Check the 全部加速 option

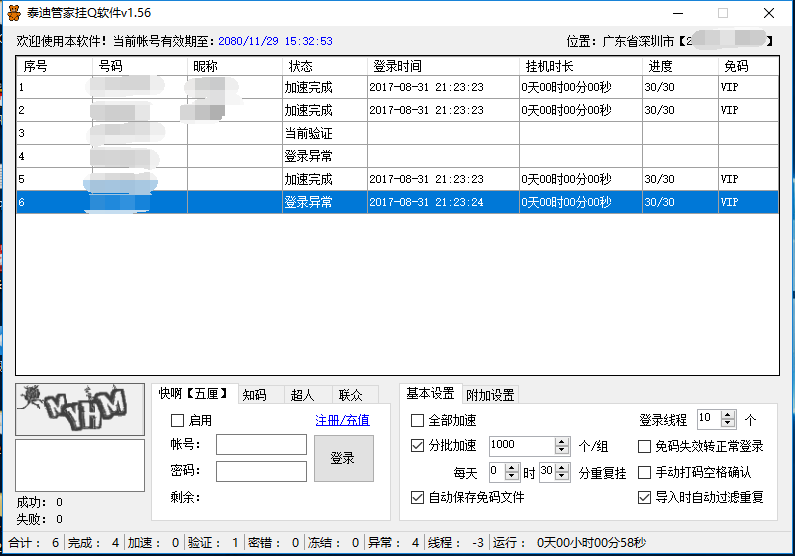coord(418,420)
